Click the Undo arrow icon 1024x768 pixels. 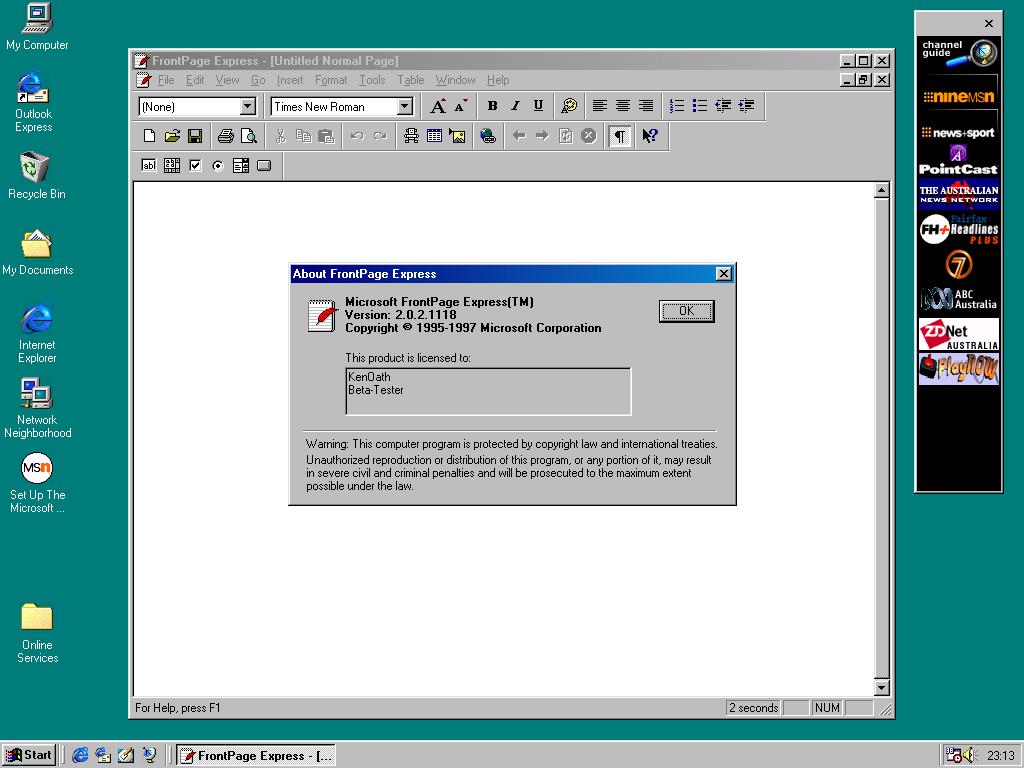point(357,136)
